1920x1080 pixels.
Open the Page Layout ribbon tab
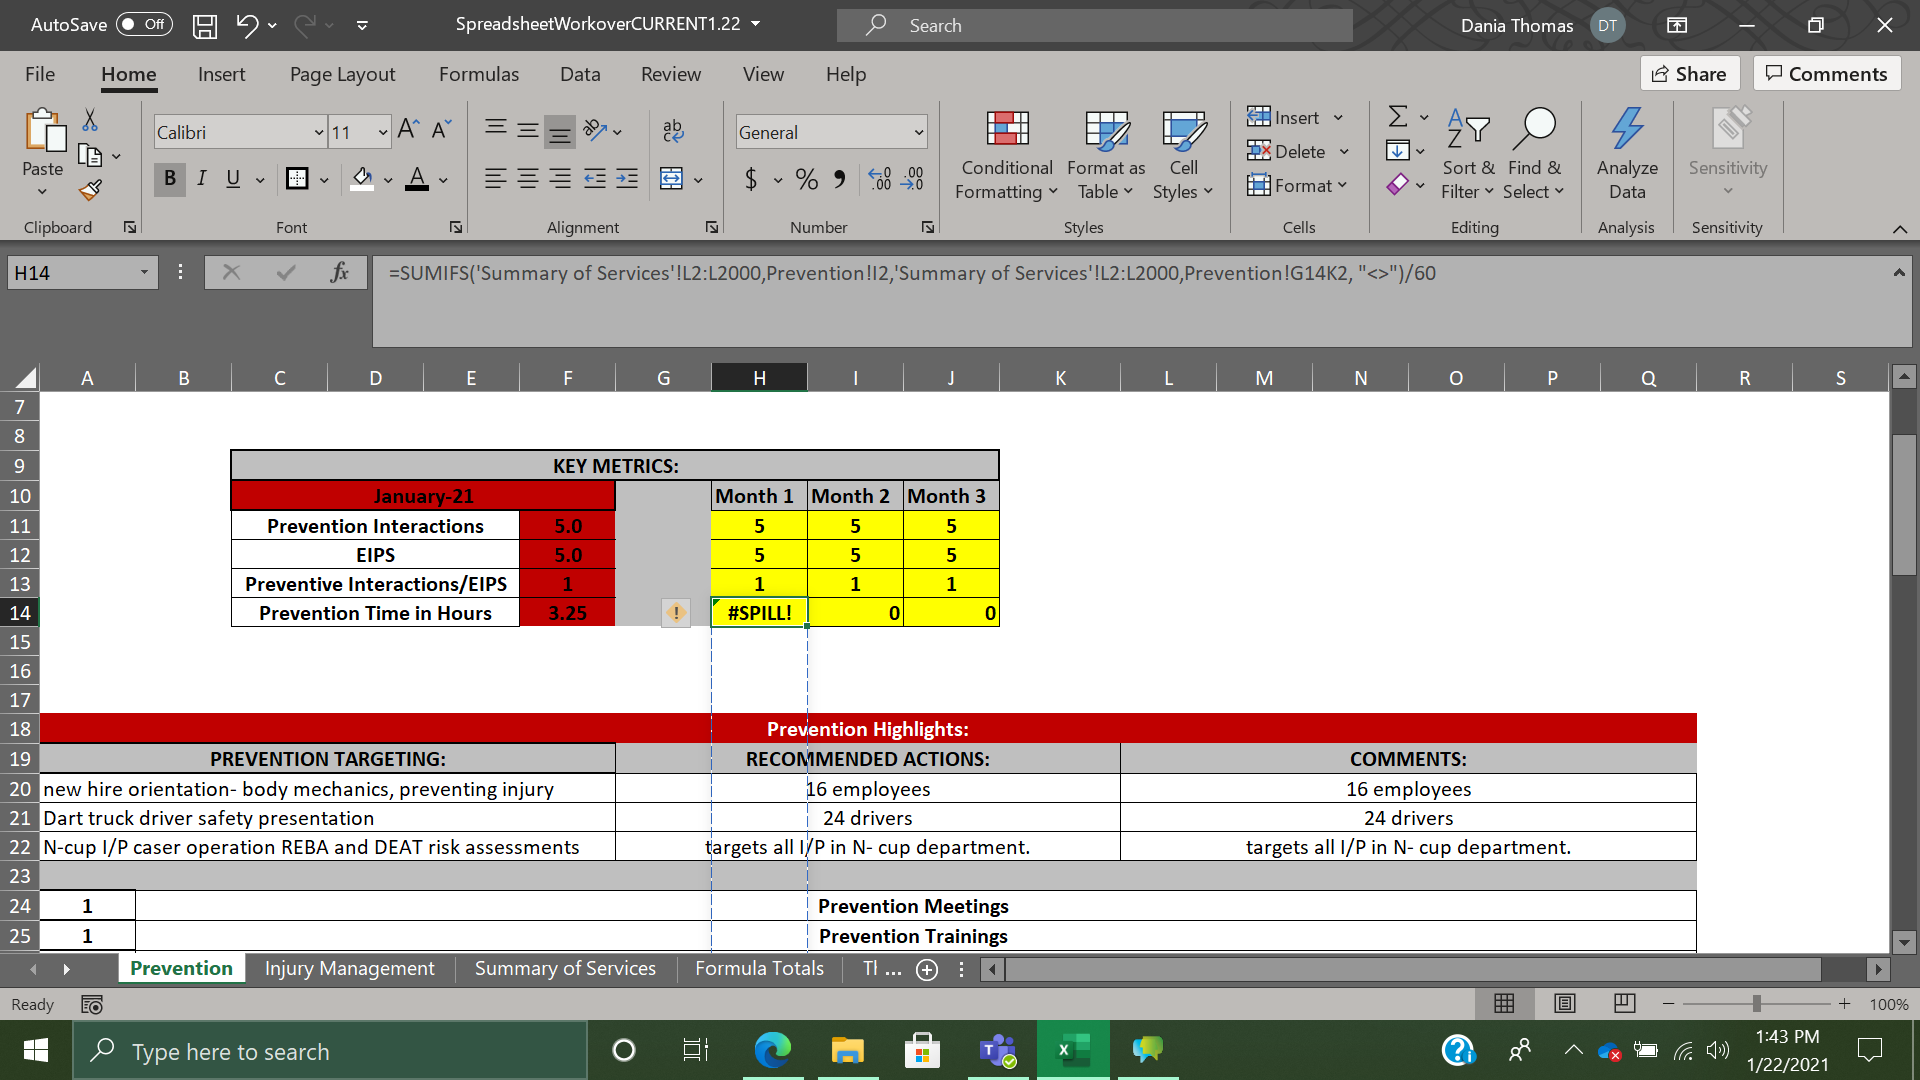pyautogui.click(x=342, y=74)
